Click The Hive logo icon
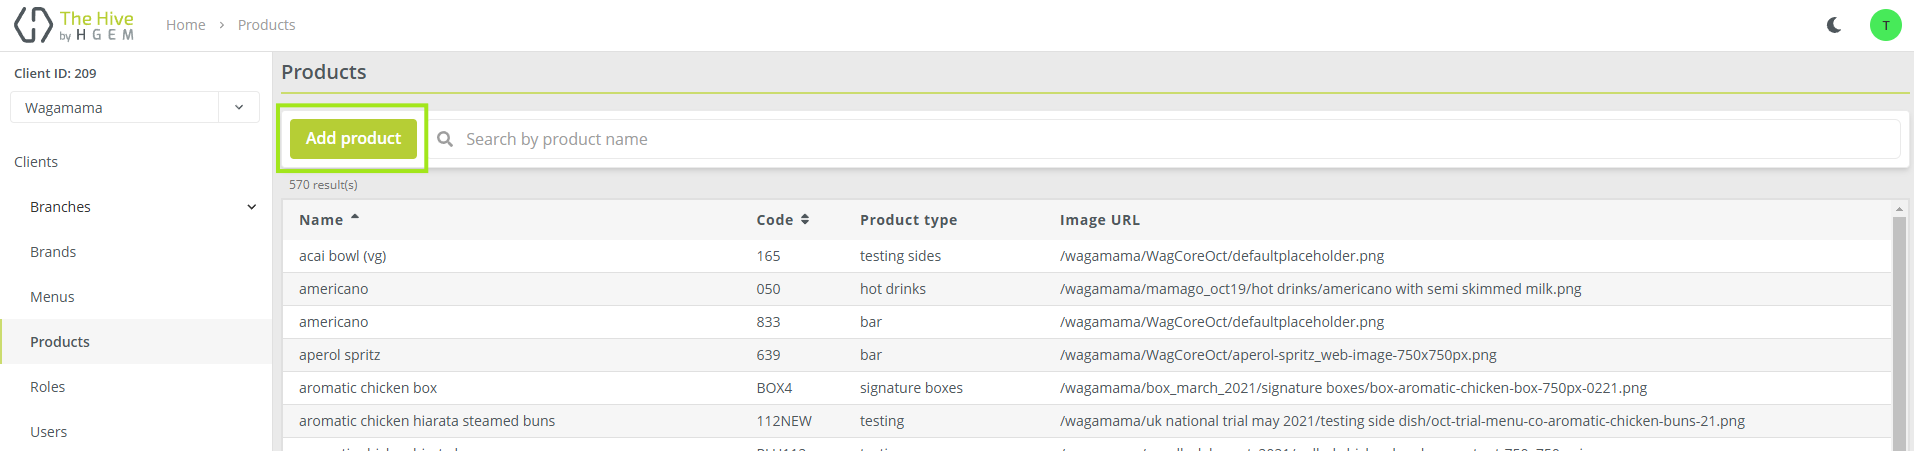1914x451 pixels. pyautogui.click(x=33, y=25)
